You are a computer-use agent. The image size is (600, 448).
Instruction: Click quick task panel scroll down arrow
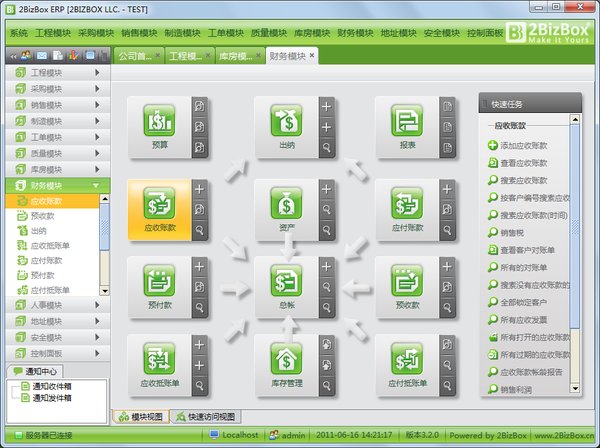click(575, 389)
